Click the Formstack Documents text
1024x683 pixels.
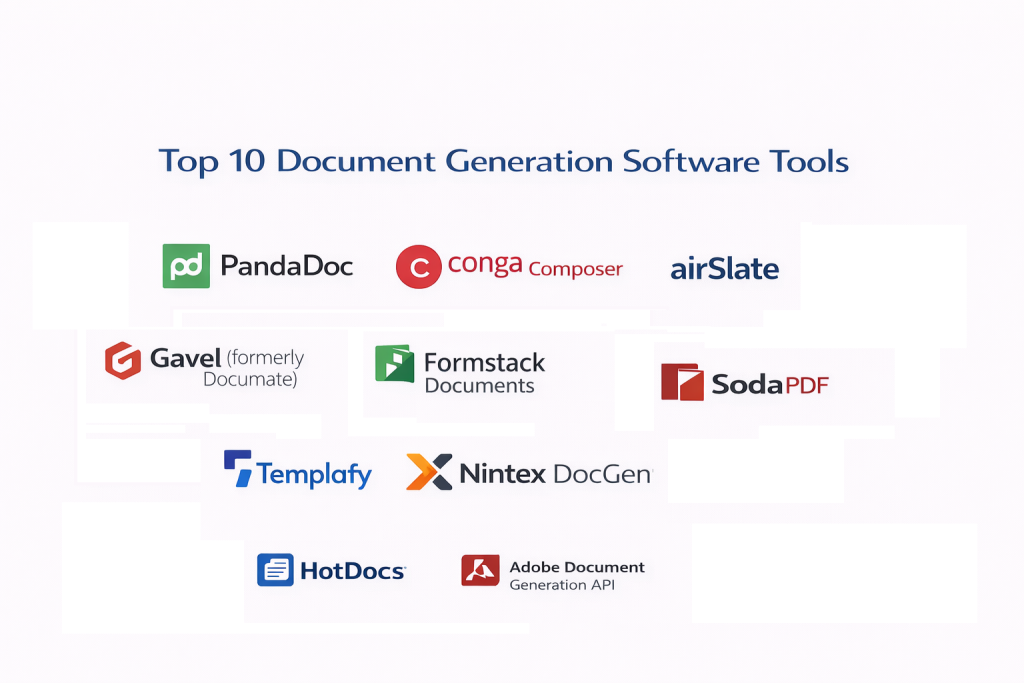[484, 373]
